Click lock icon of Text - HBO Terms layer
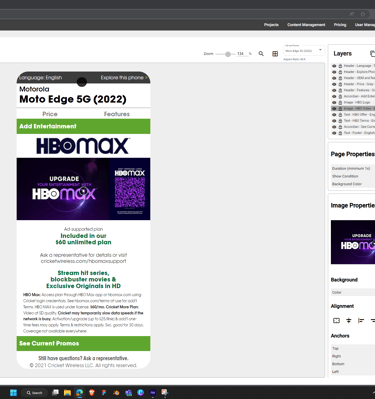Viewport: 375px width, 399px height. pos(340,121)
